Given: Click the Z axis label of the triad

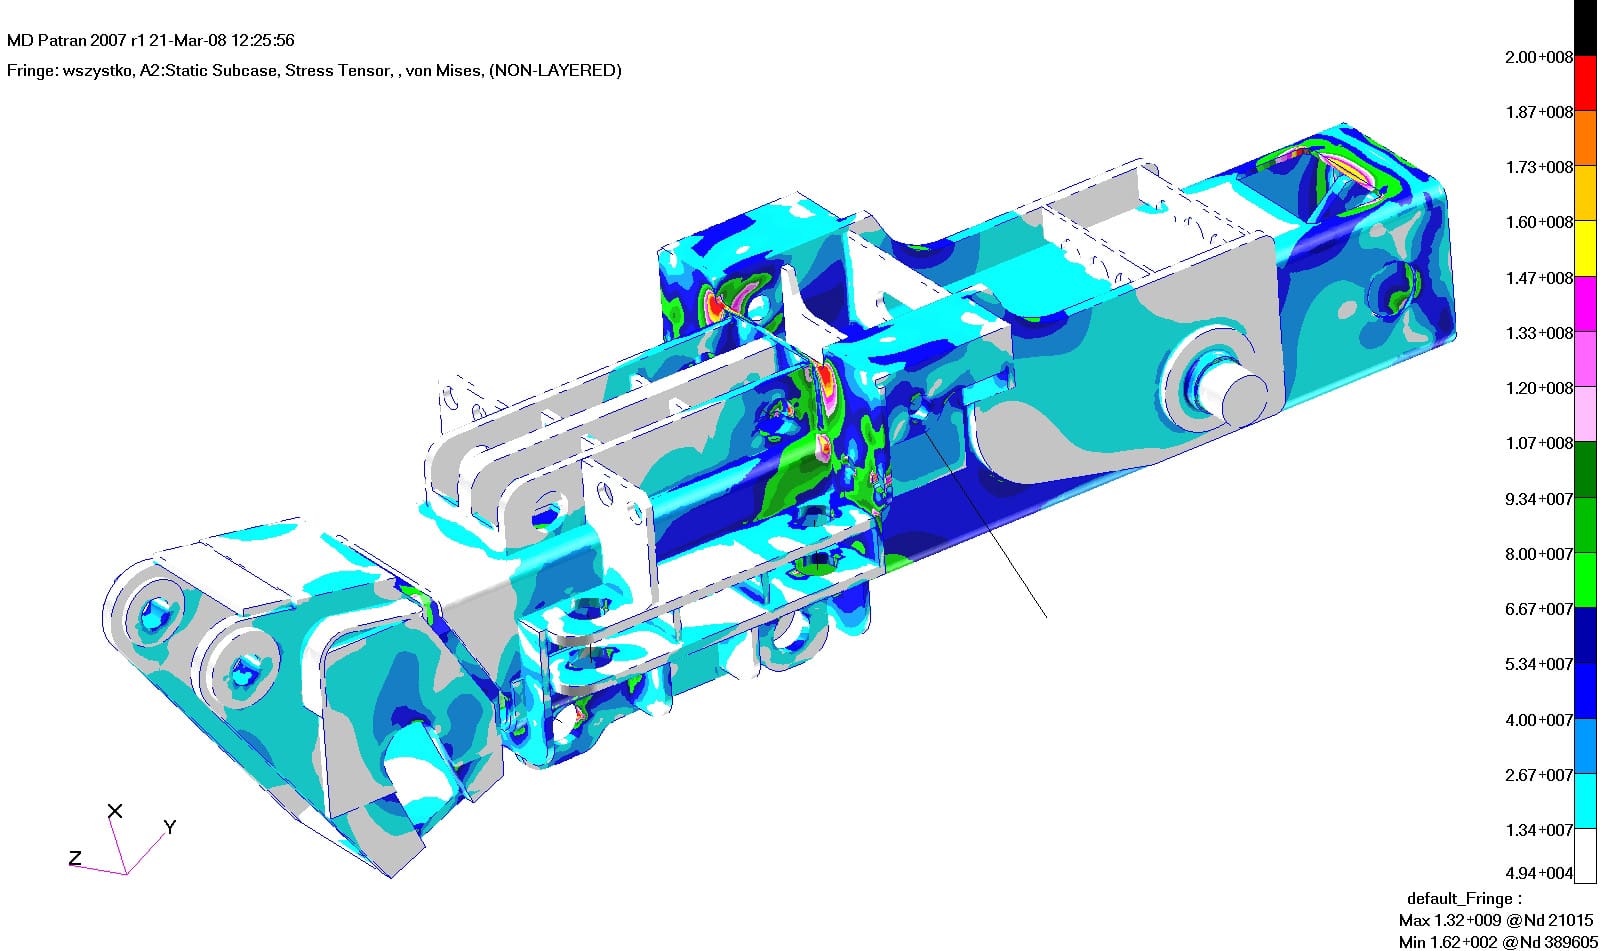Looking at the screenshot, I should tap(75, 858).
